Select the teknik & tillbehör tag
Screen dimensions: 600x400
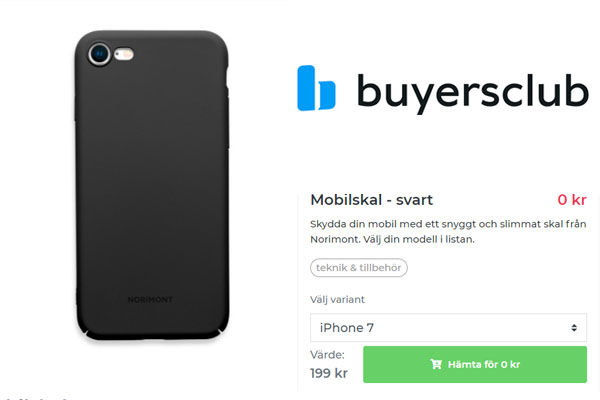[359, 268]
